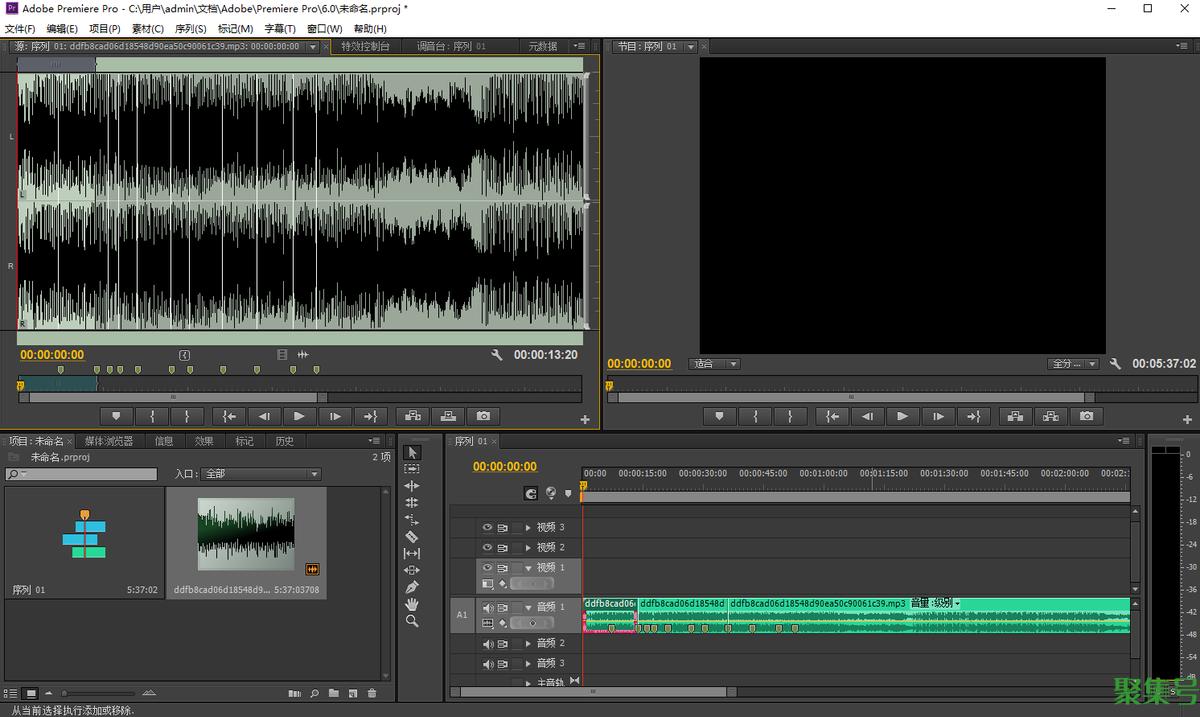Delete item using the project panel trash icon
This screenshot has height=717, width=1200.
coord(372,693)
